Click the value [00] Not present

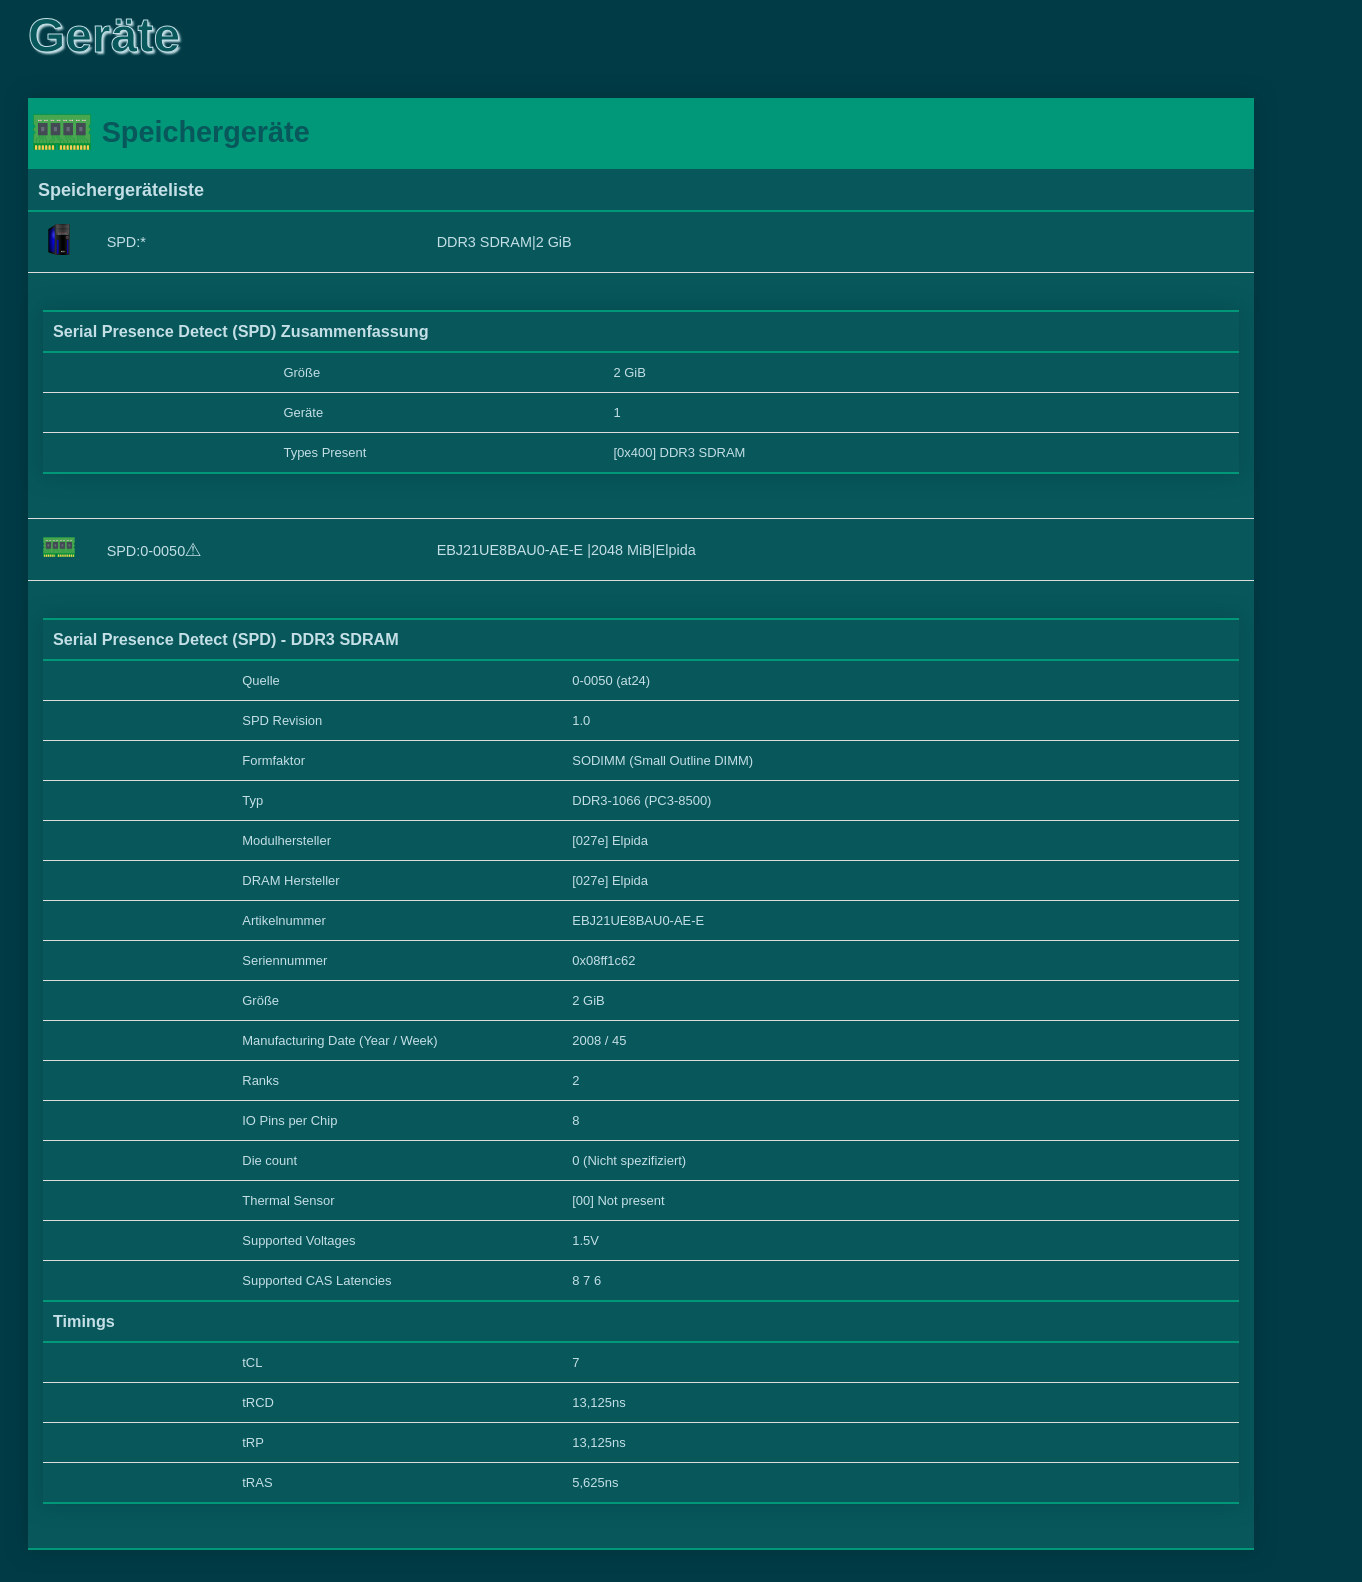pyautogui.click(x=618, y=1201)
